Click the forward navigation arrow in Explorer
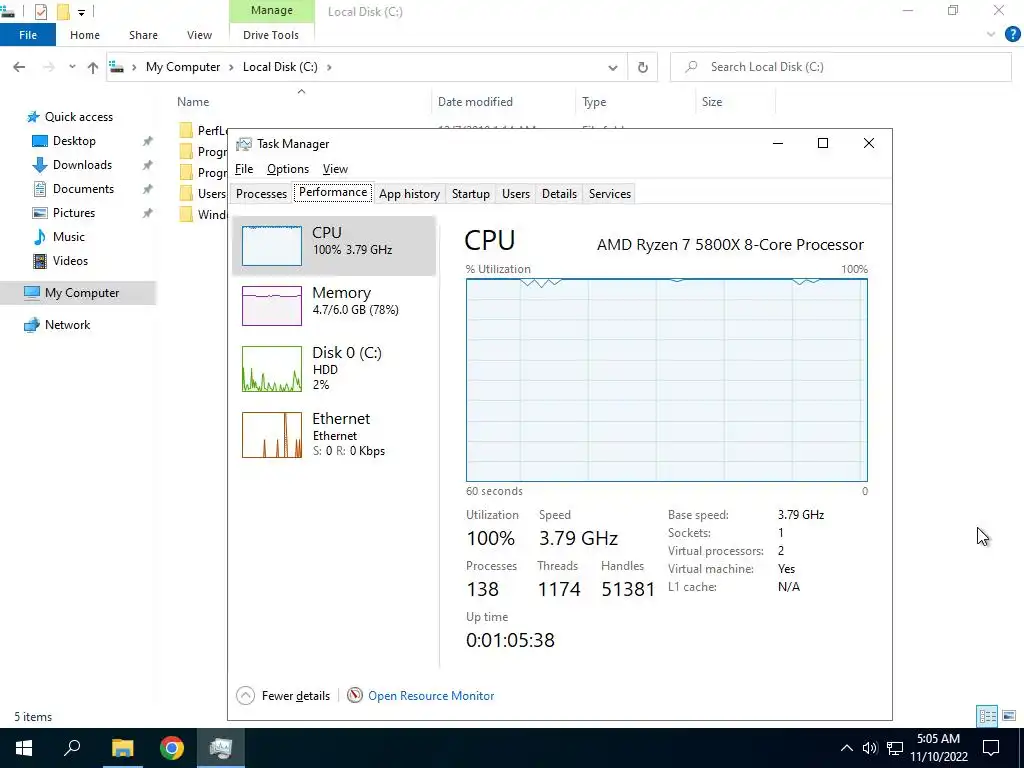This screenshot has width=1024, height=768. (x=48, y=67)
